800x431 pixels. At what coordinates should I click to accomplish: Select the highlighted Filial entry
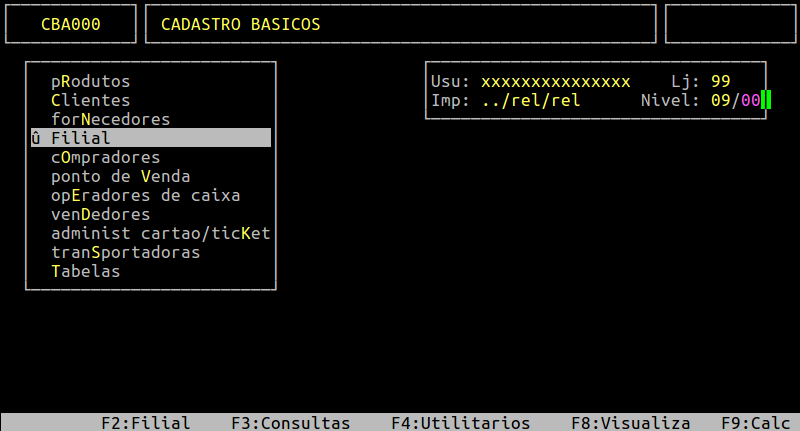[80, 138]
